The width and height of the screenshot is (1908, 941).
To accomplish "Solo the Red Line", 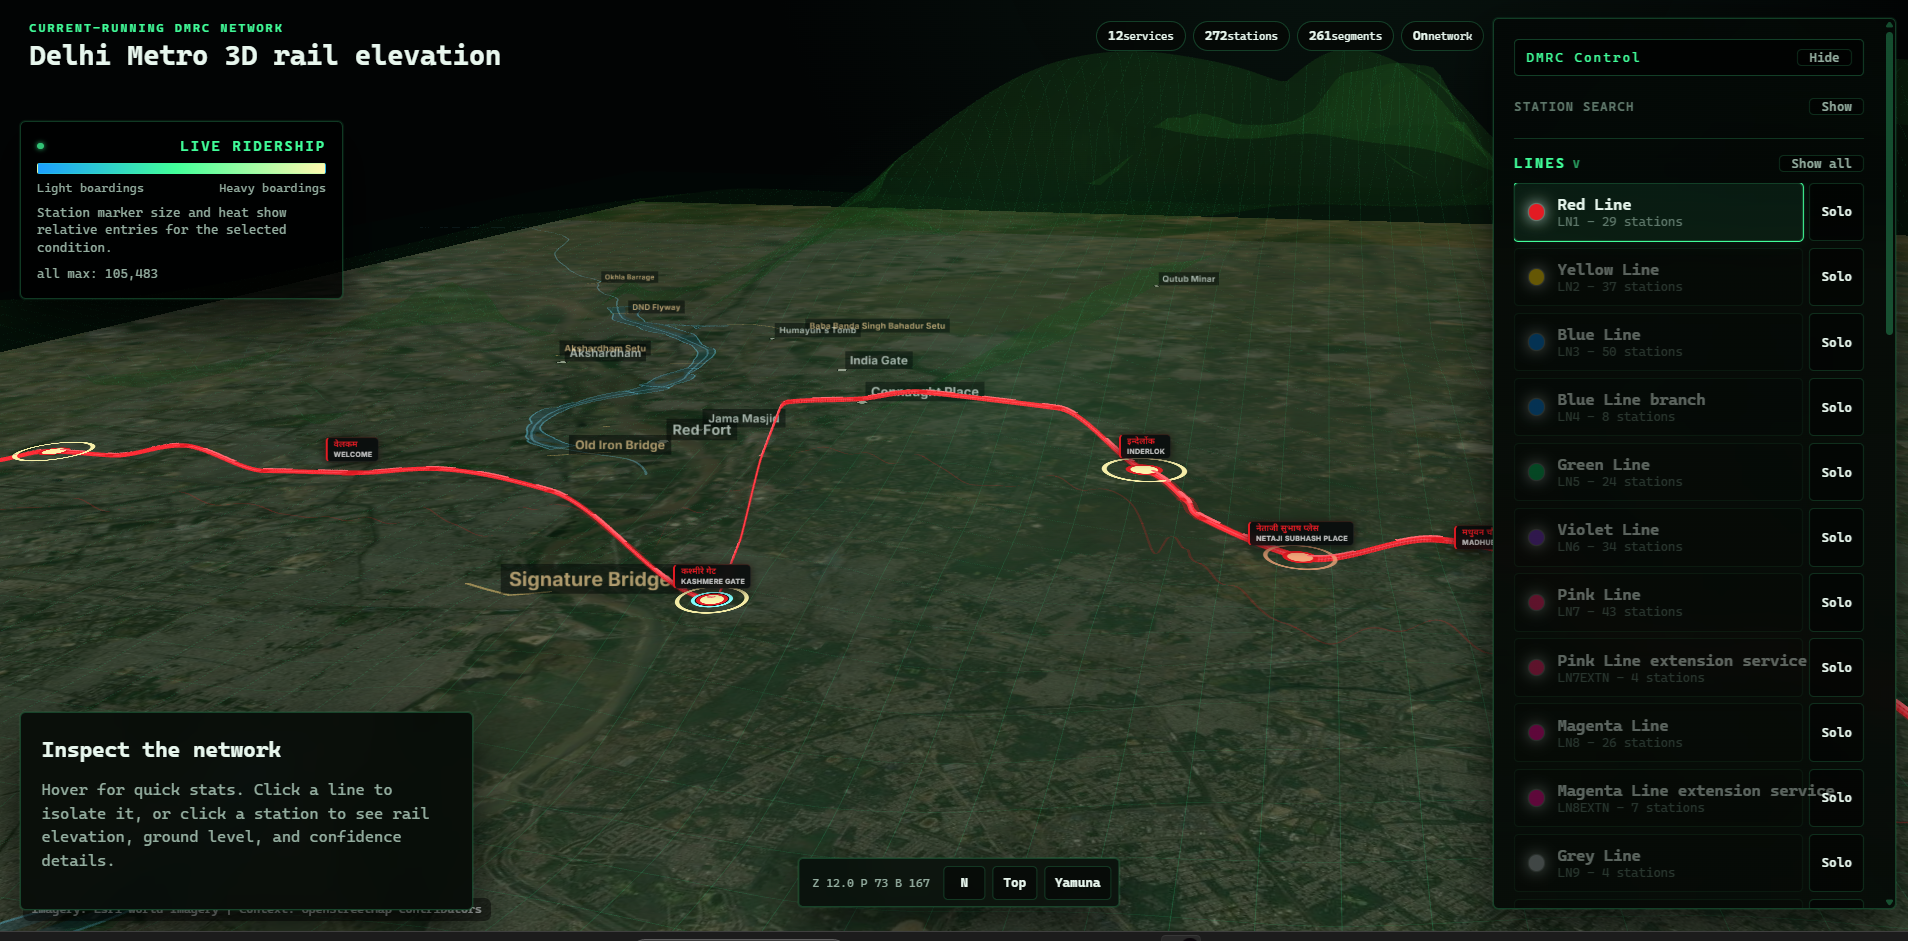I will 1836,212.
